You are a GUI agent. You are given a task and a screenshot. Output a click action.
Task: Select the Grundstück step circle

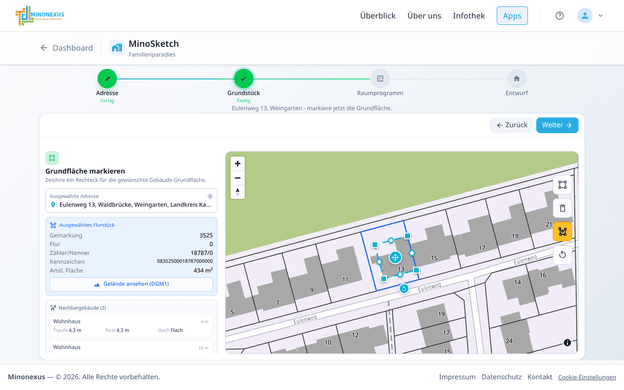pos(244,78)
